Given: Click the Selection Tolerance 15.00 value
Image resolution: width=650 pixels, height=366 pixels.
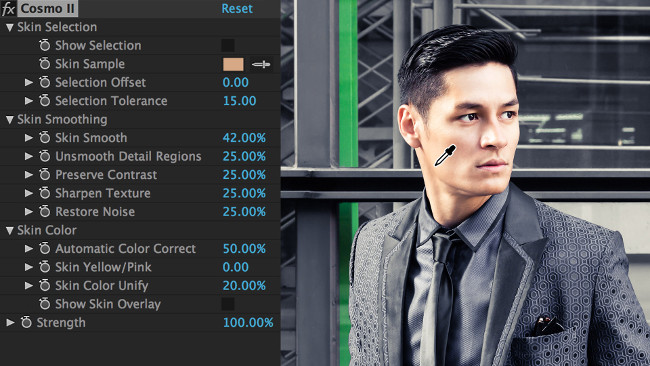Looking at the screenshot, I should click(240, 101).
